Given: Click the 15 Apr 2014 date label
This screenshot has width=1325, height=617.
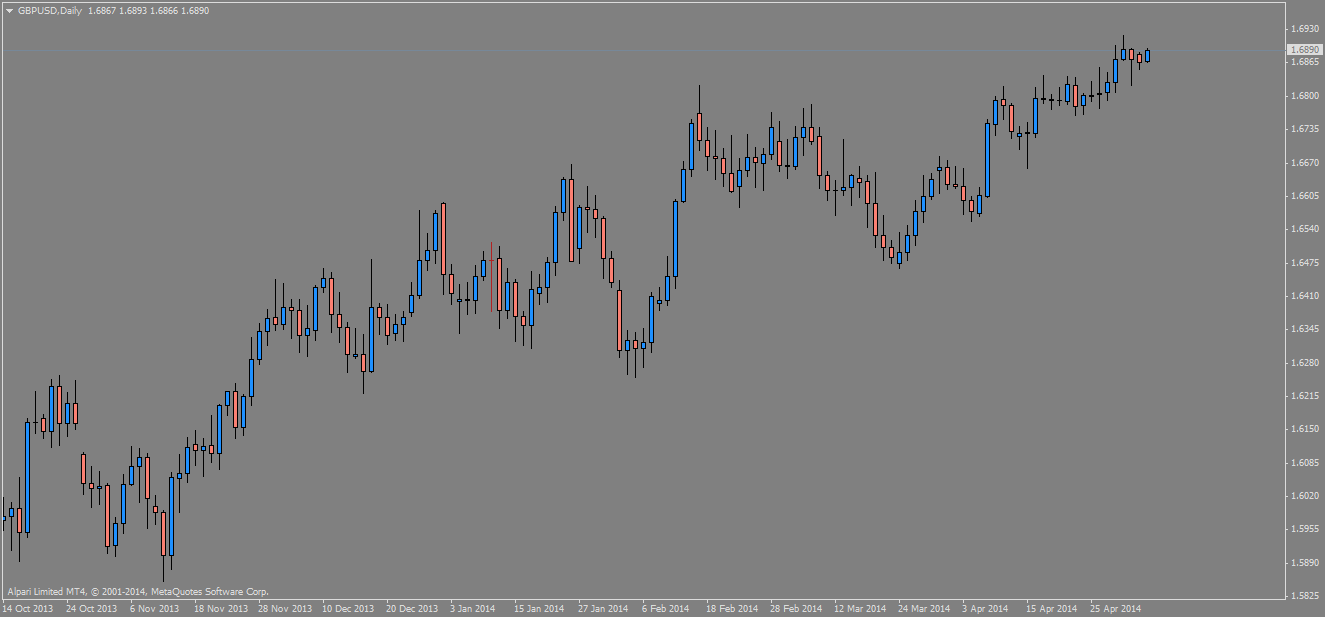Looking at the screenshot, I should pos(1051,608).
